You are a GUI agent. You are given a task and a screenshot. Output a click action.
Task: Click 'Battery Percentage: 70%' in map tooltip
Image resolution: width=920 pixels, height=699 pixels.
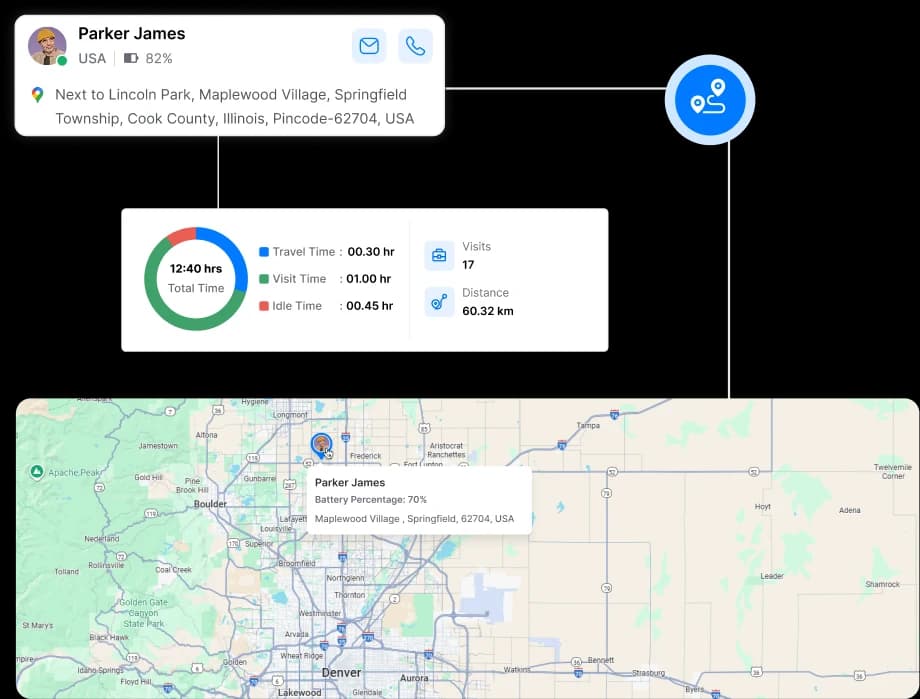371,499
